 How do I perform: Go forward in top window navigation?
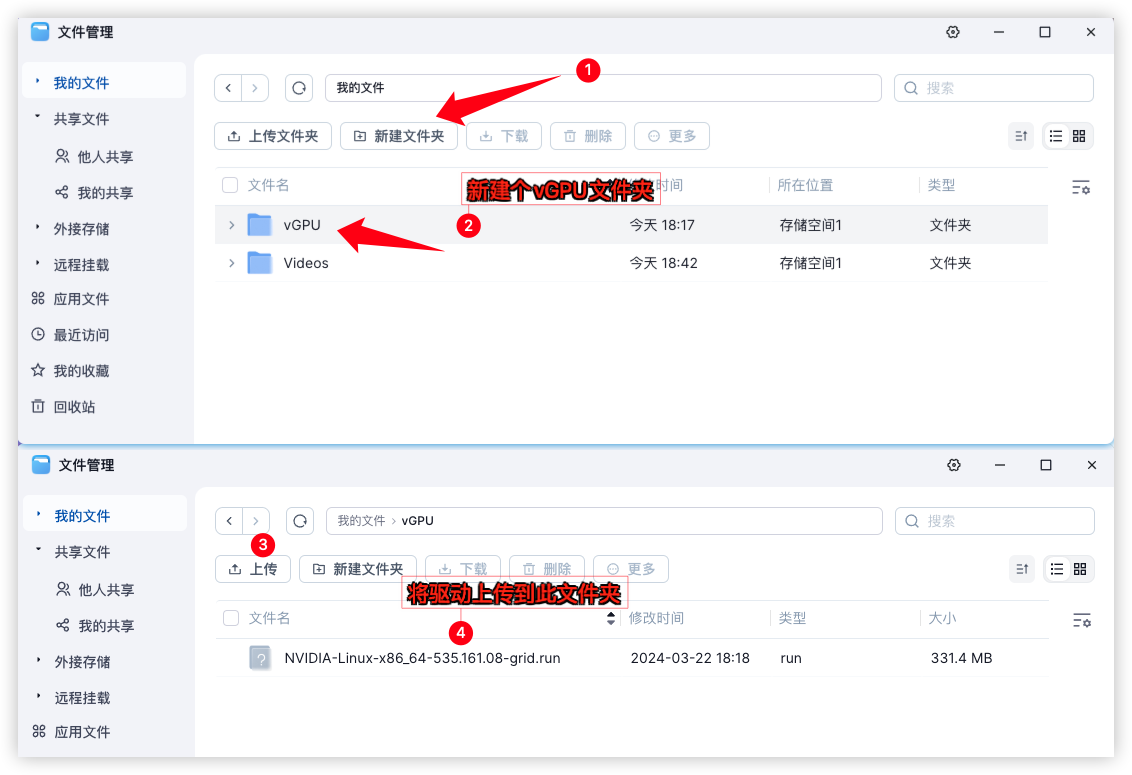255,88
